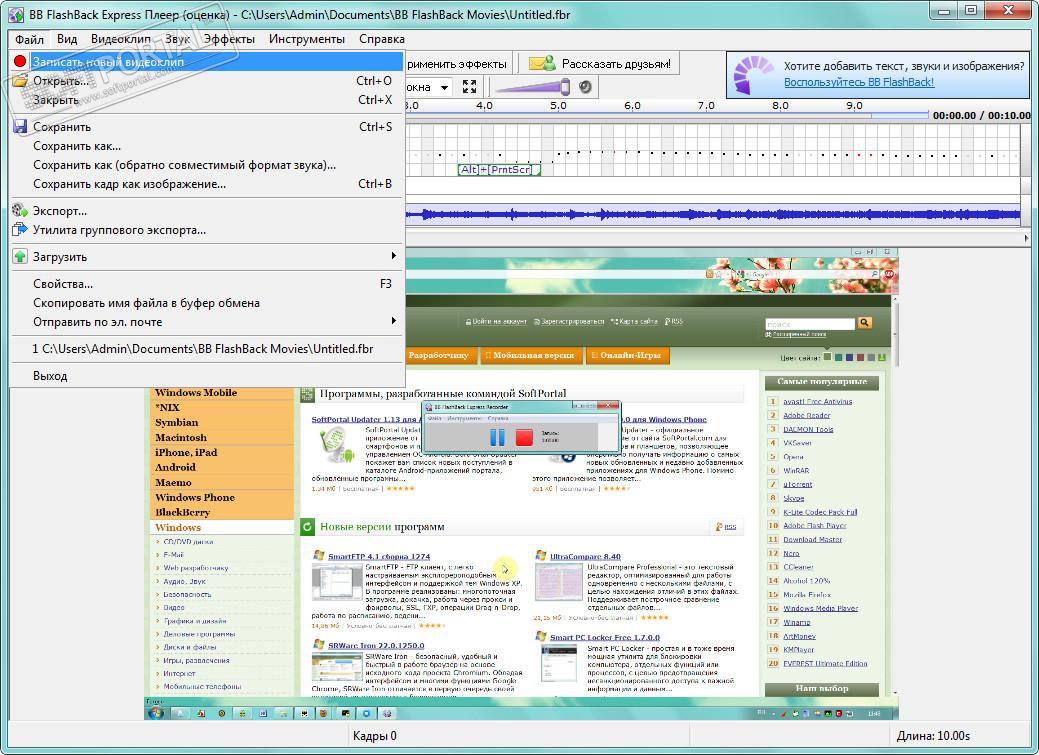This screenshot has width=1039, height=755.
Task: Click the Применить эффекты toolbar button
Action: click(x=458, y=64)
